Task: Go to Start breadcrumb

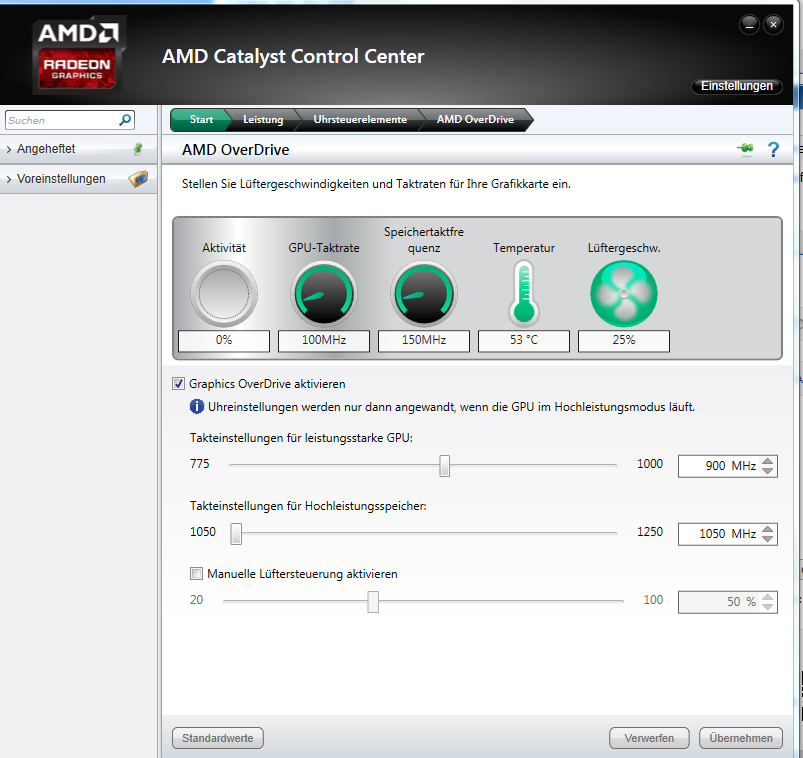Action: (201, 120)
